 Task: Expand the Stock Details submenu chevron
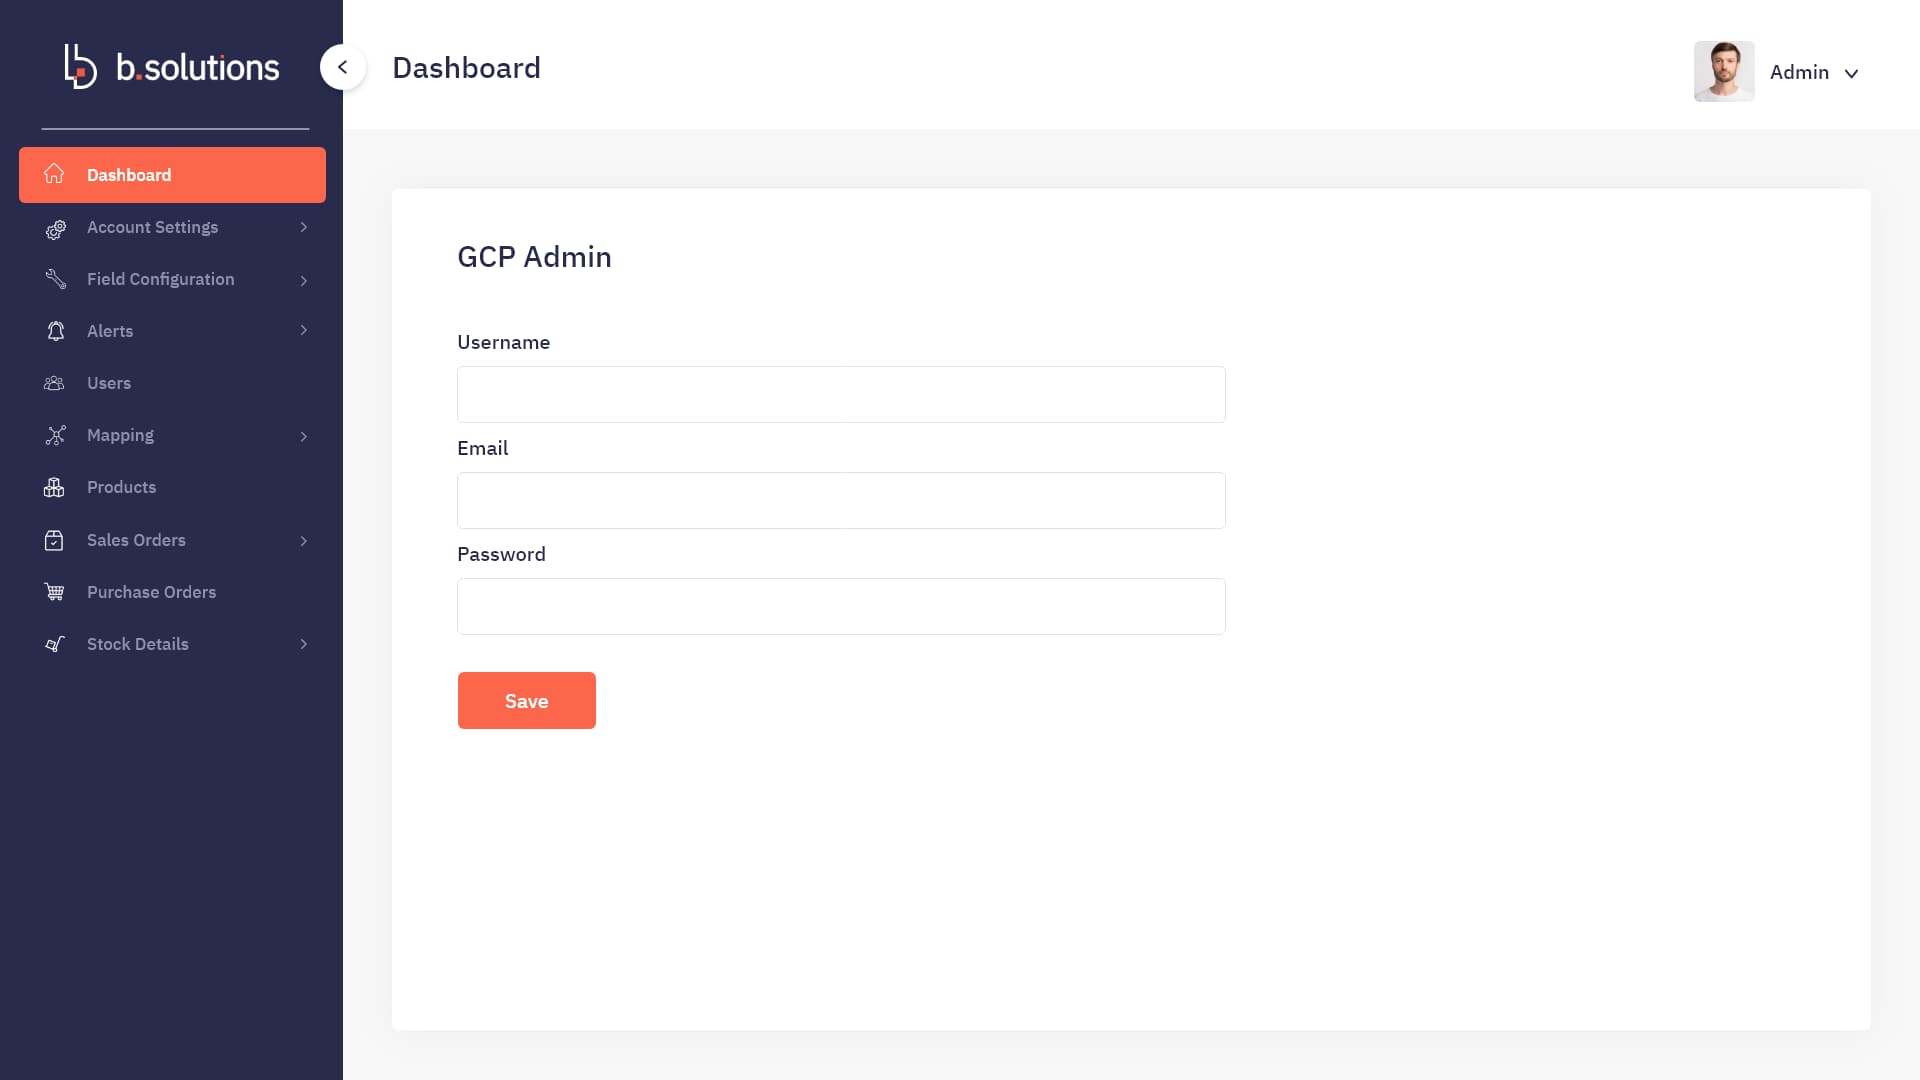point(304,644)
